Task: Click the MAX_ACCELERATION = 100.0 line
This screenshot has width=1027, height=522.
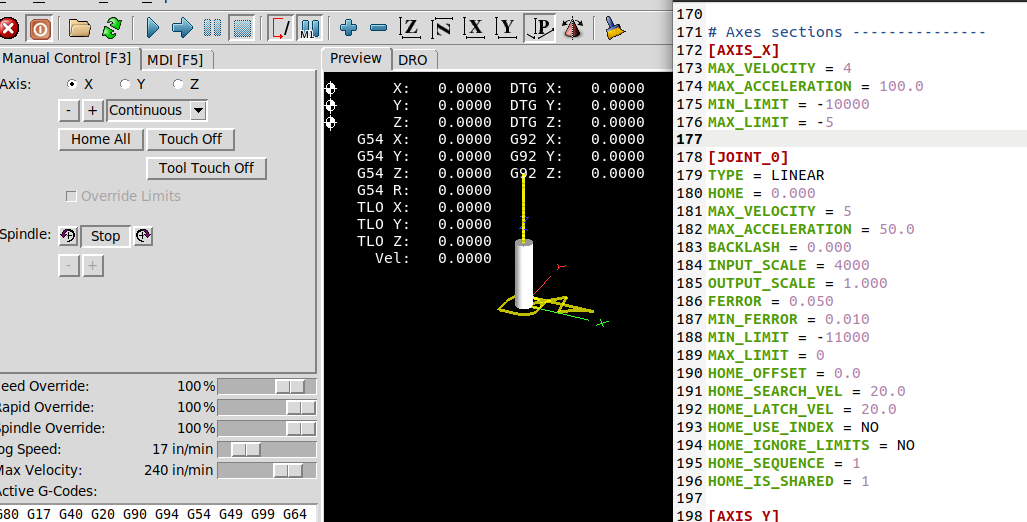Action: click(815, 86)
